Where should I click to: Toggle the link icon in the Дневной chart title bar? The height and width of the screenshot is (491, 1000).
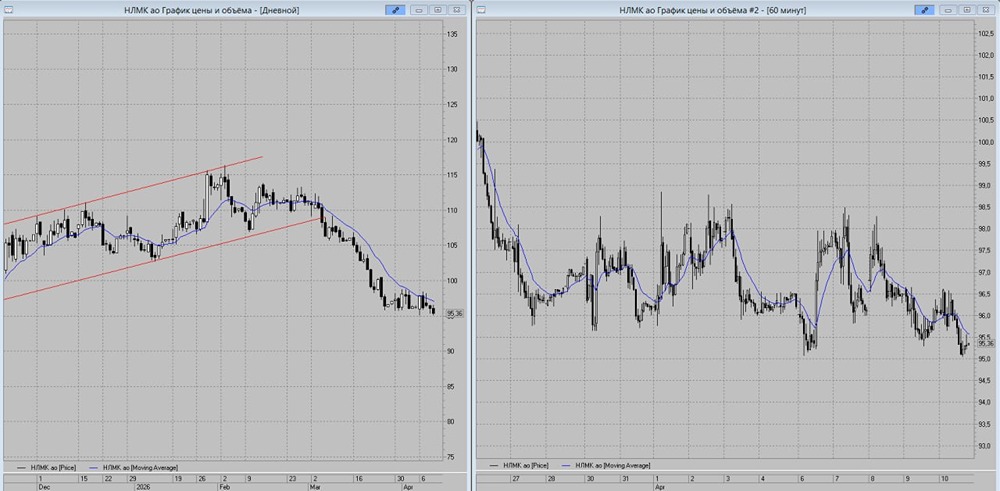395,10
